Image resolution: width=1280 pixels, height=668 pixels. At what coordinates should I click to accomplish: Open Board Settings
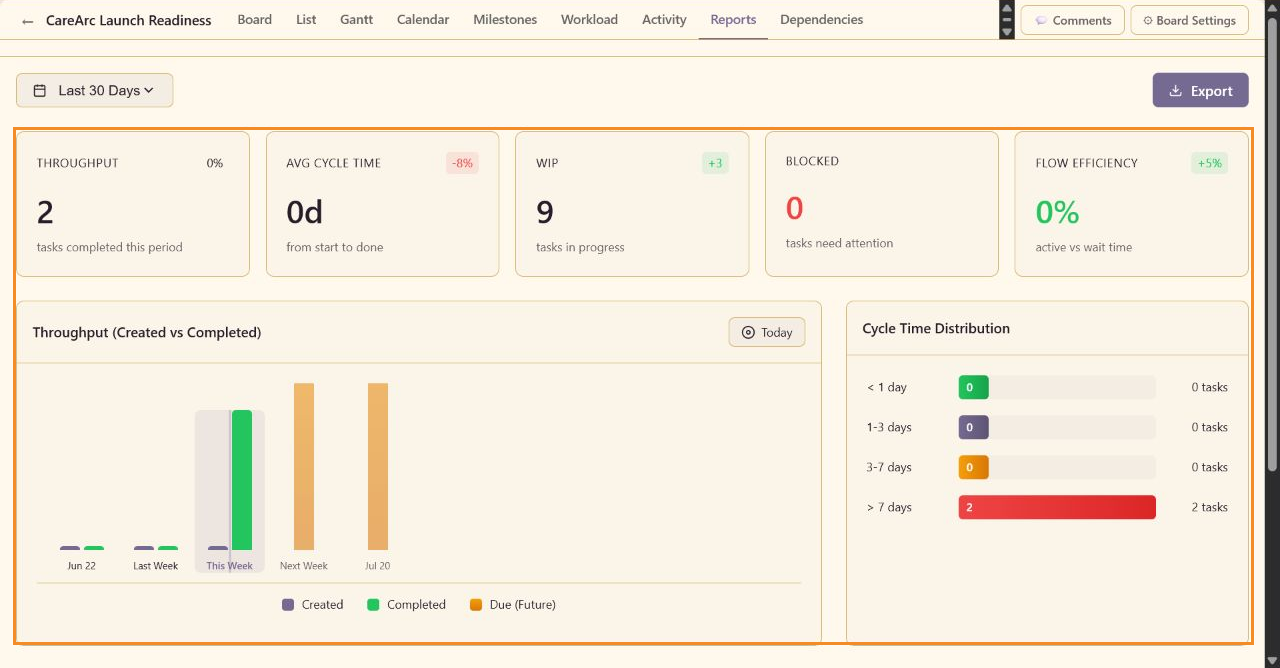tap(1189, 20)
